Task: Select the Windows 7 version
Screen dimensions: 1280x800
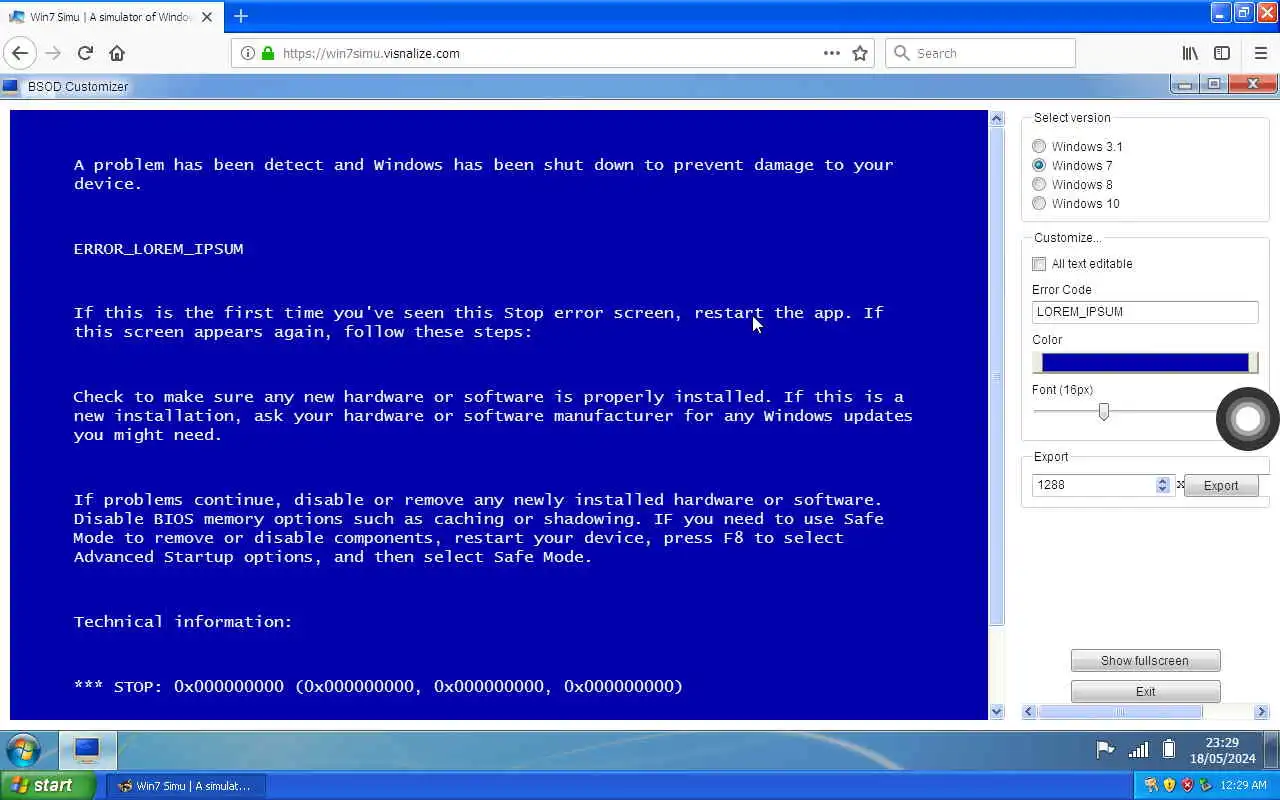Action: (x=1039, y=165)
